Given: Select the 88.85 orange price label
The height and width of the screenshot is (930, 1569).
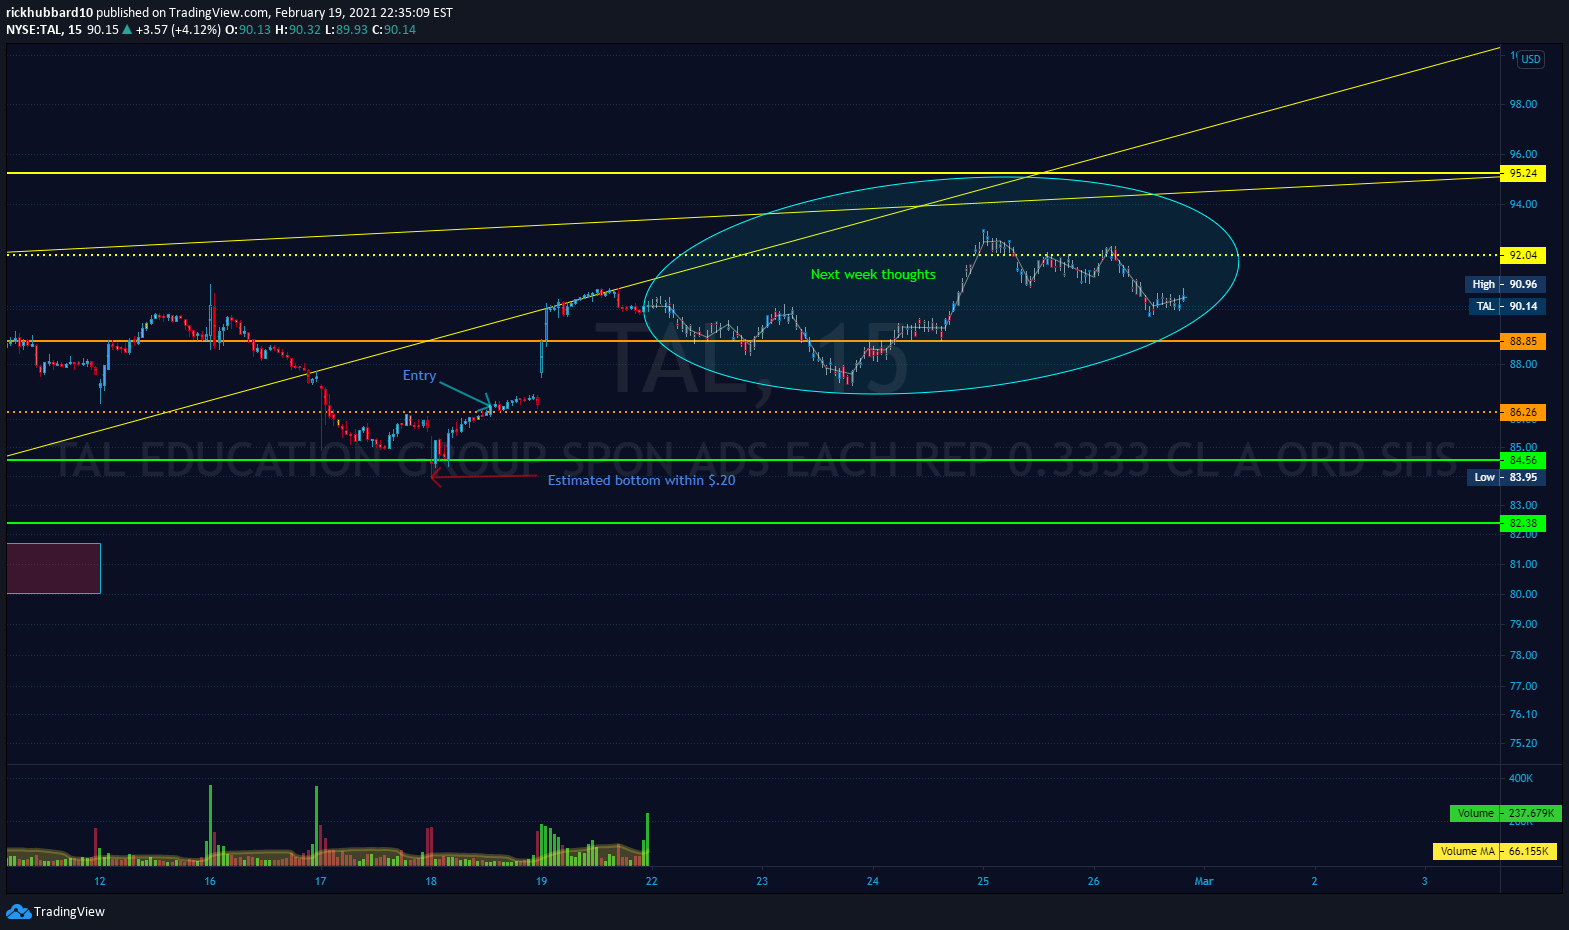Looking at the screenshot, I should point(1523,341).
